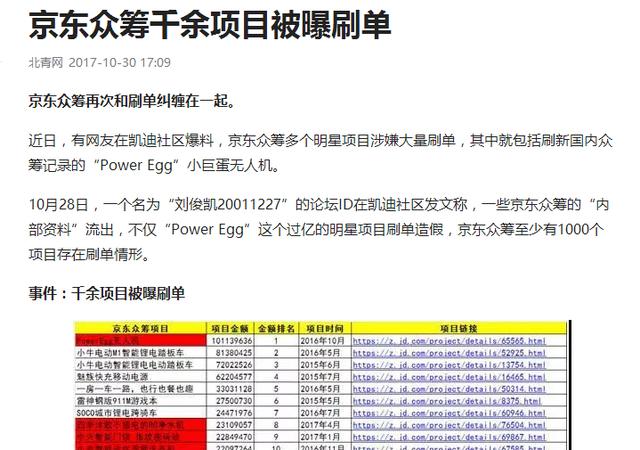Click the rank cell 7 in the table
640x450 pixels.
click(276, 413)
